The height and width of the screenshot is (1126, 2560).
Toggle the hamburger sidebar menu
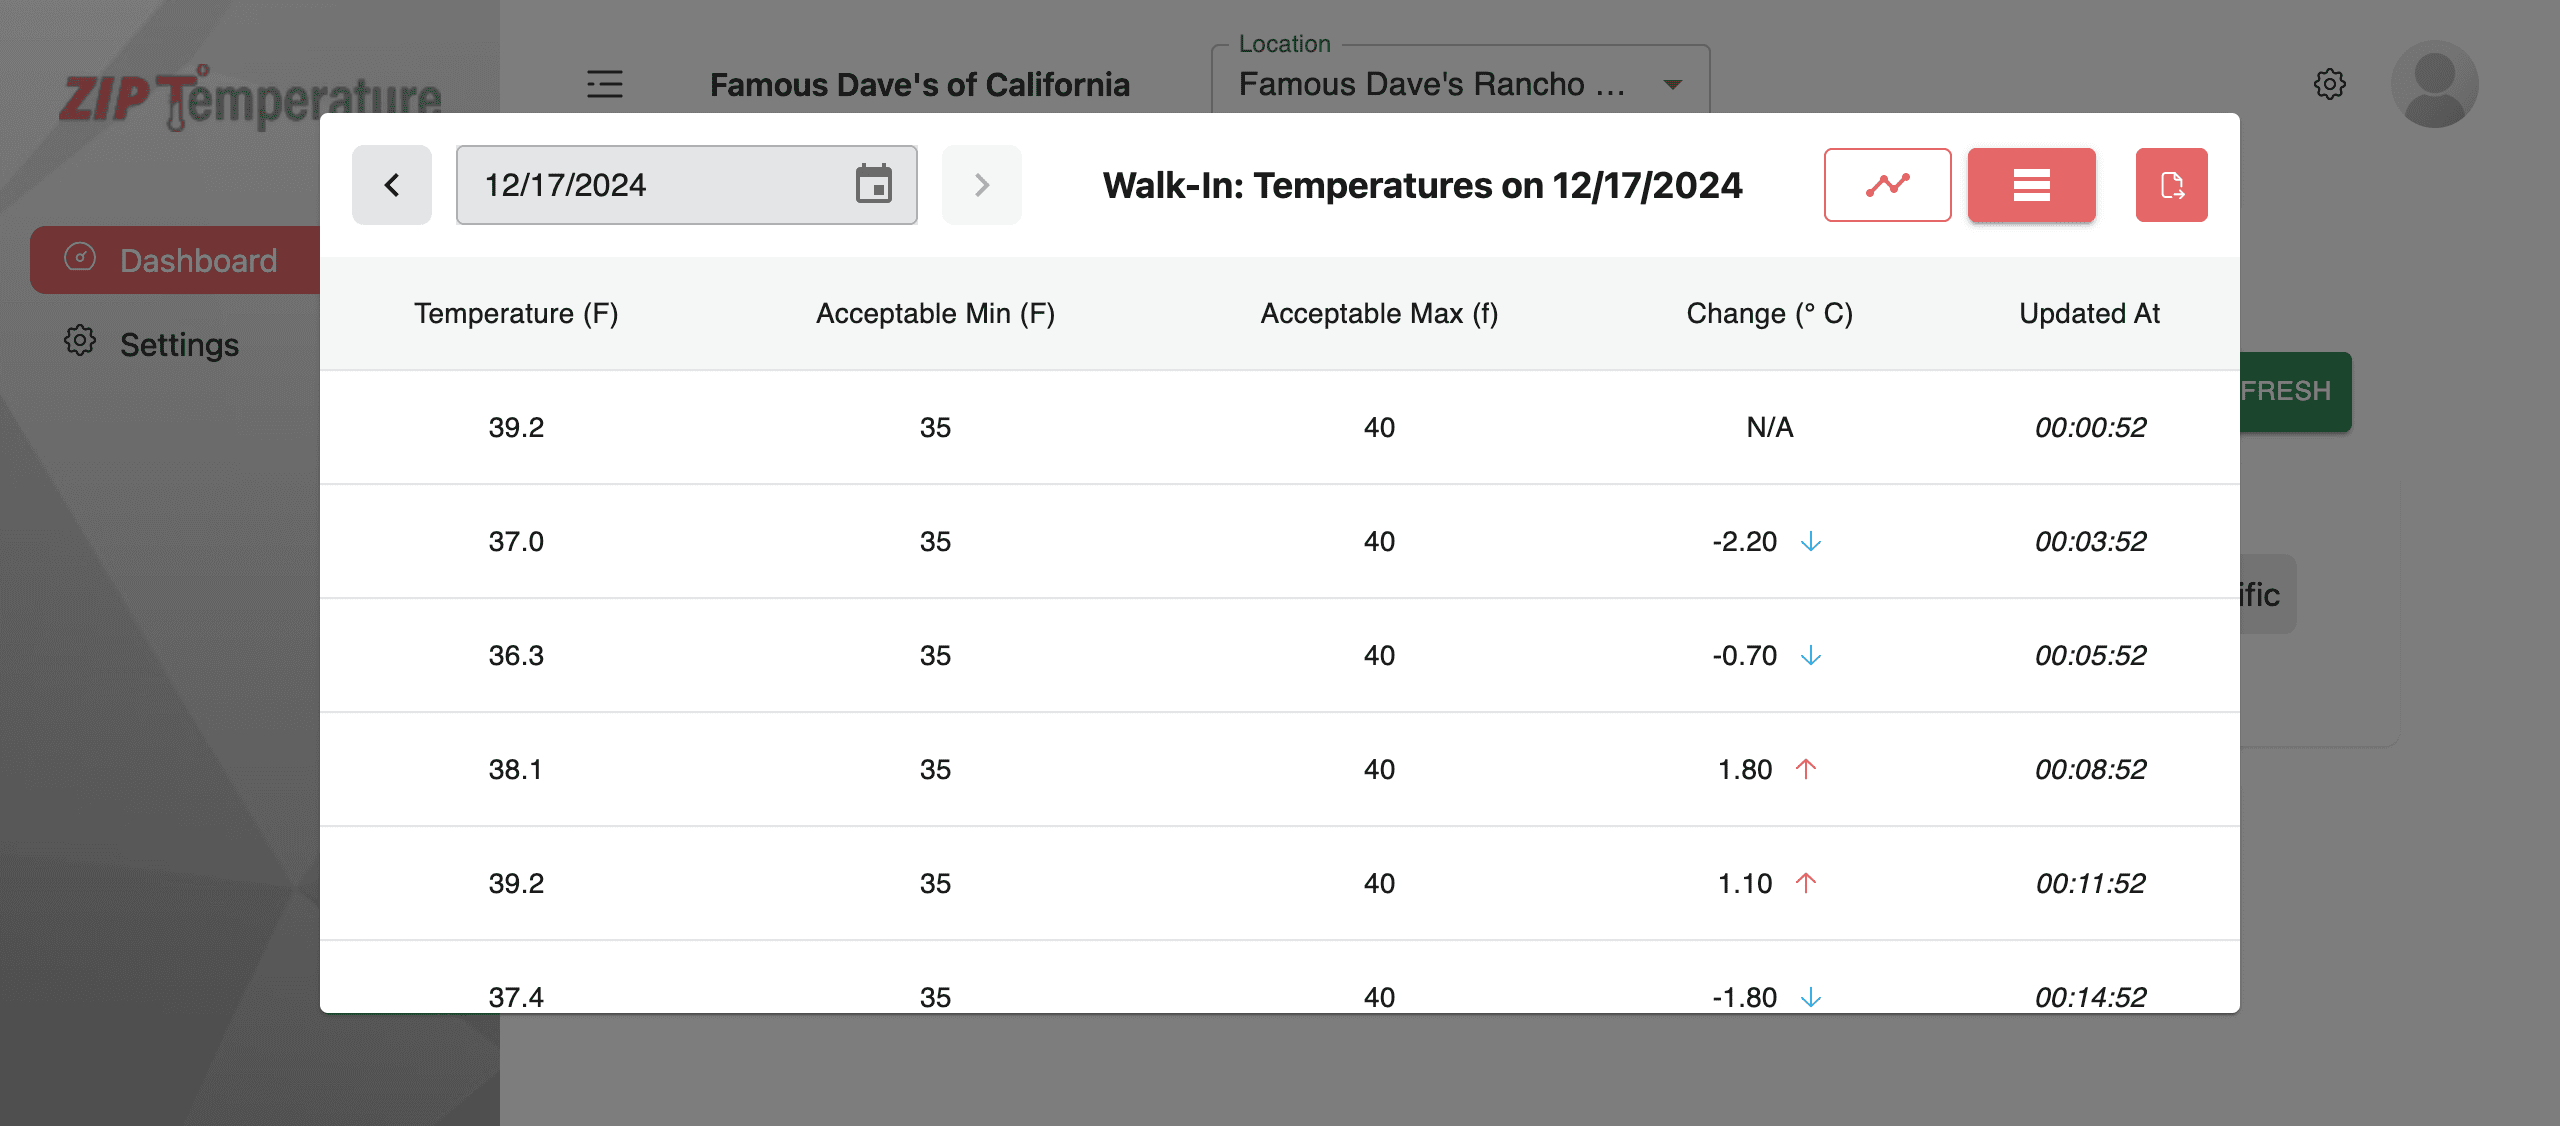pos(604,84)
